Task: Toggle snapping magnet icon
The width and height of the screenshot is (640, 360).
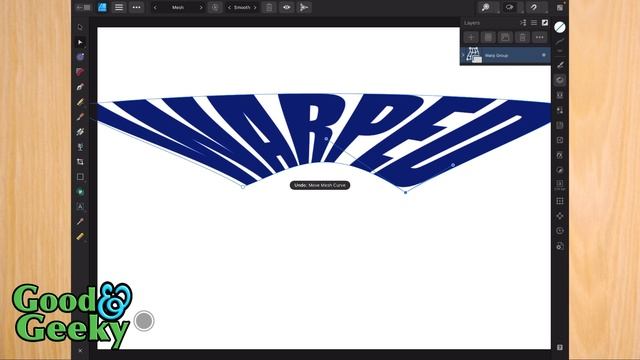Action: (x=534, y=7)
